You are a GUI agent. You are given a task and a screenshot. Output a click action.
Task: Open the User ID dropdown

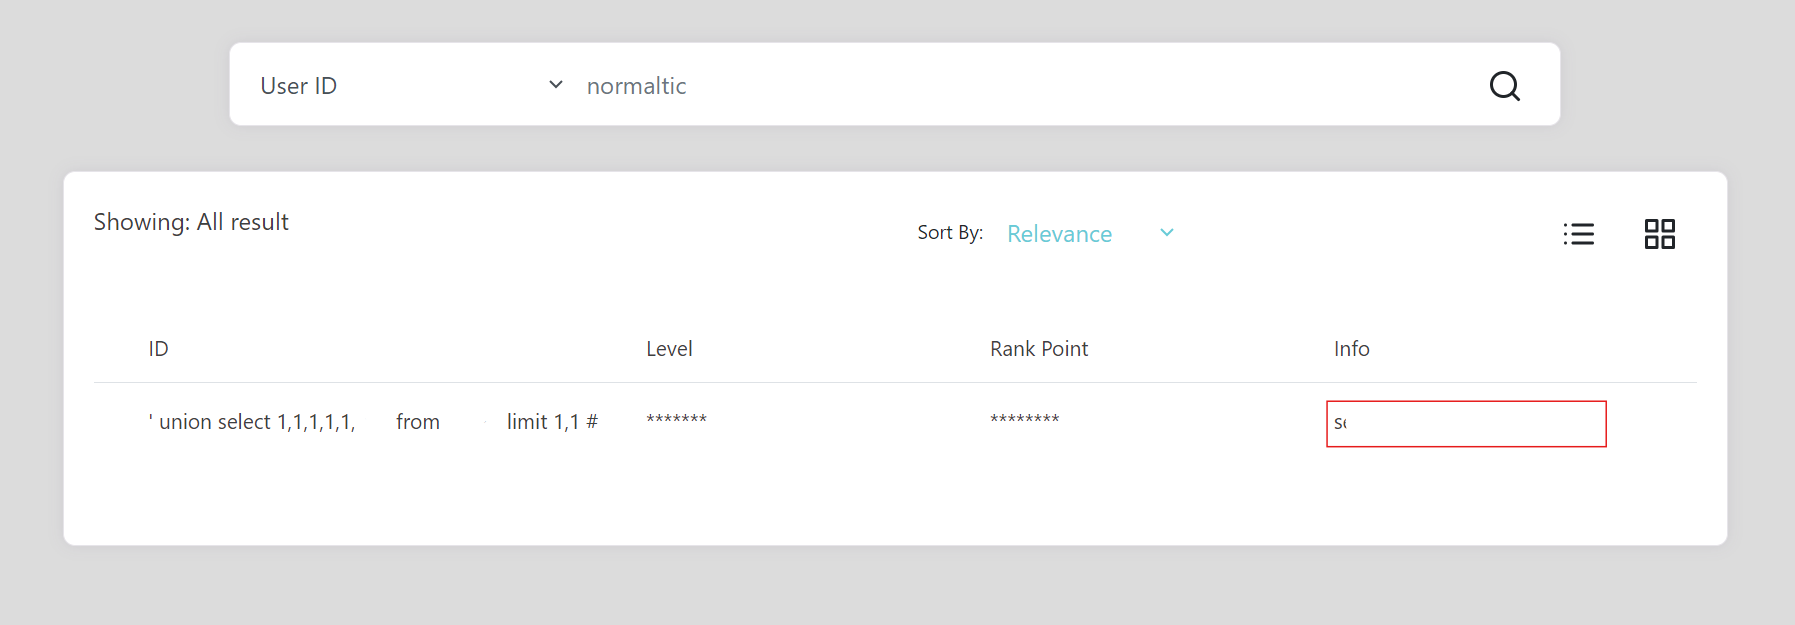[x=412, y=86]
